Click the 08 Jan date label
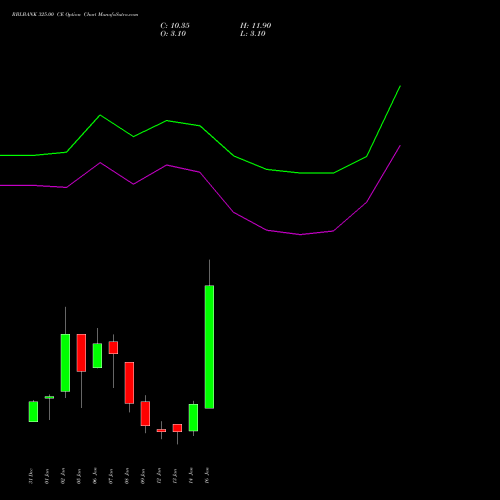 [x=127, y=476]
